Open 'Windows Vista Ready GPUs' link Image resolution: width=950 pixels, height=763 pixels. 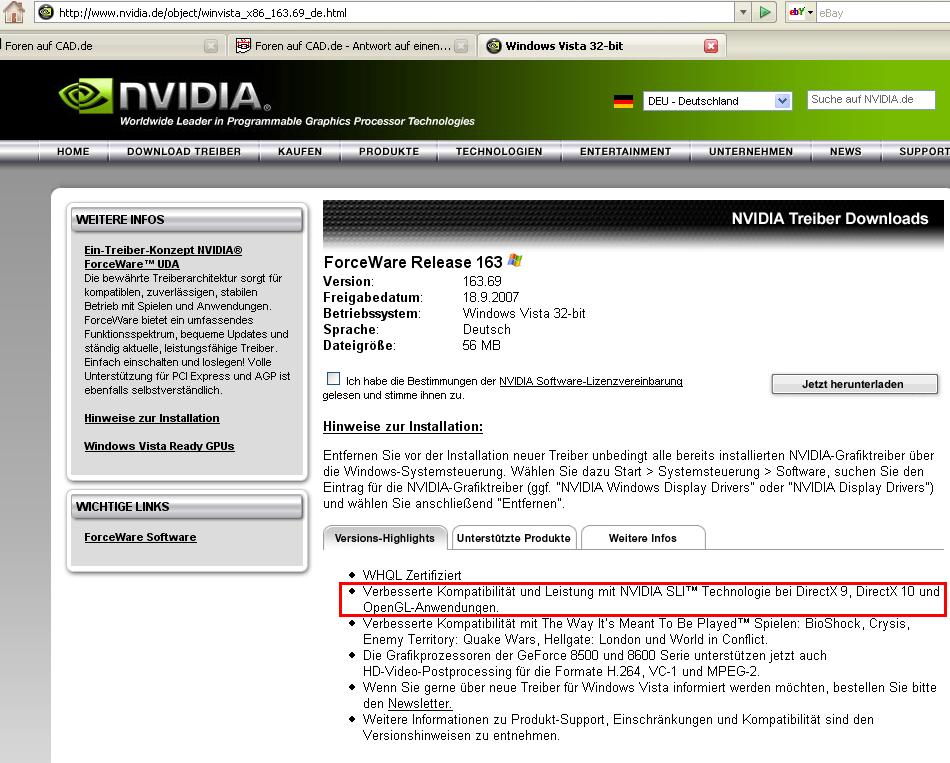159,446
